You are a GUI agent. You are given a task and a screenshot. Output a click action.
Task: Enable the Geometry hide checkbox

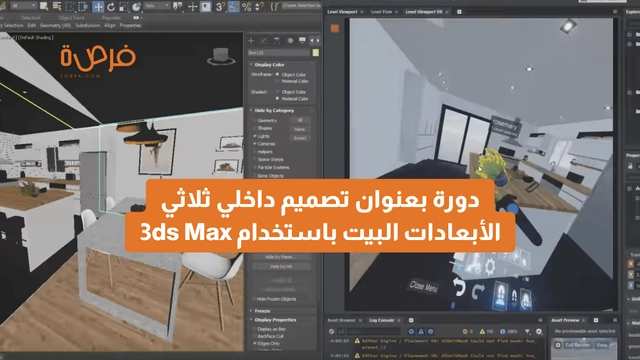(255, 120)
